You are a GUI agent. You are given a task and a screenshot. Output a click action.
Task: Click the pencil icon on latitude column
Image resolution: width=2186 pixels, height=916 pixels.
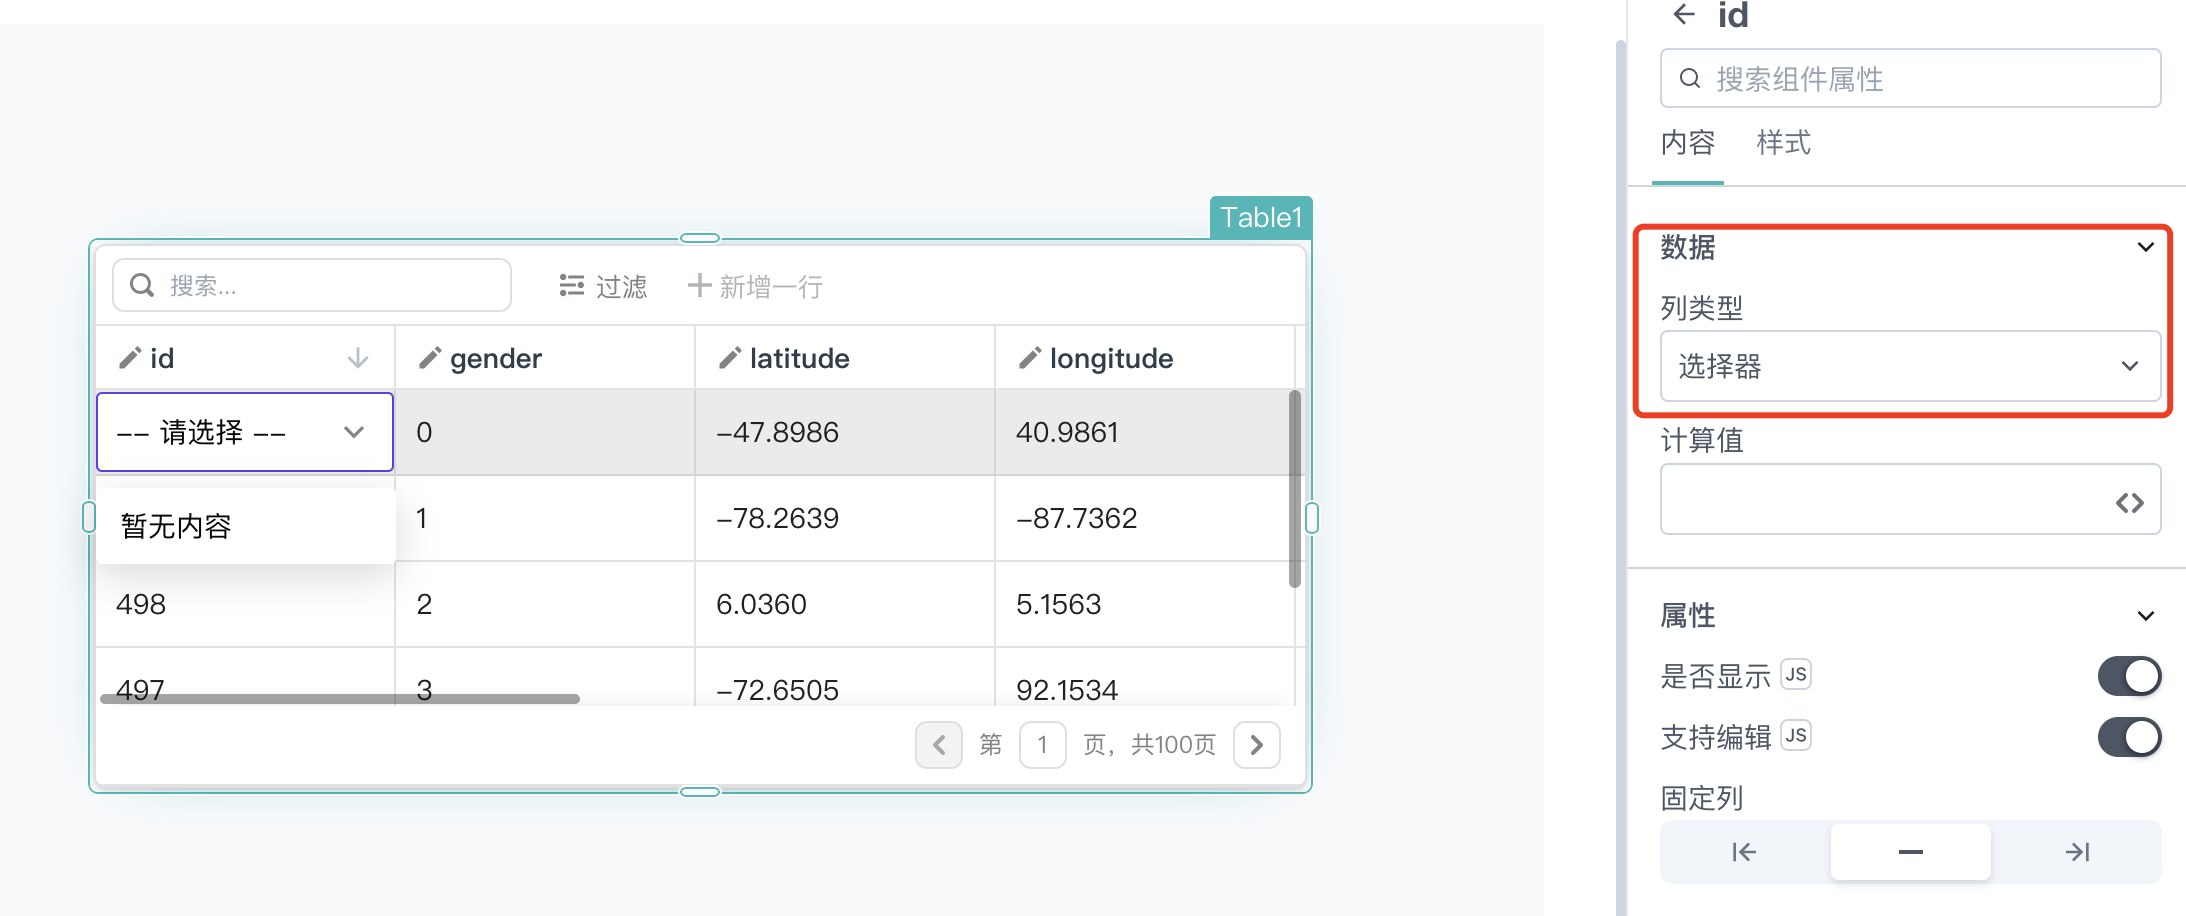pos(730,358)
